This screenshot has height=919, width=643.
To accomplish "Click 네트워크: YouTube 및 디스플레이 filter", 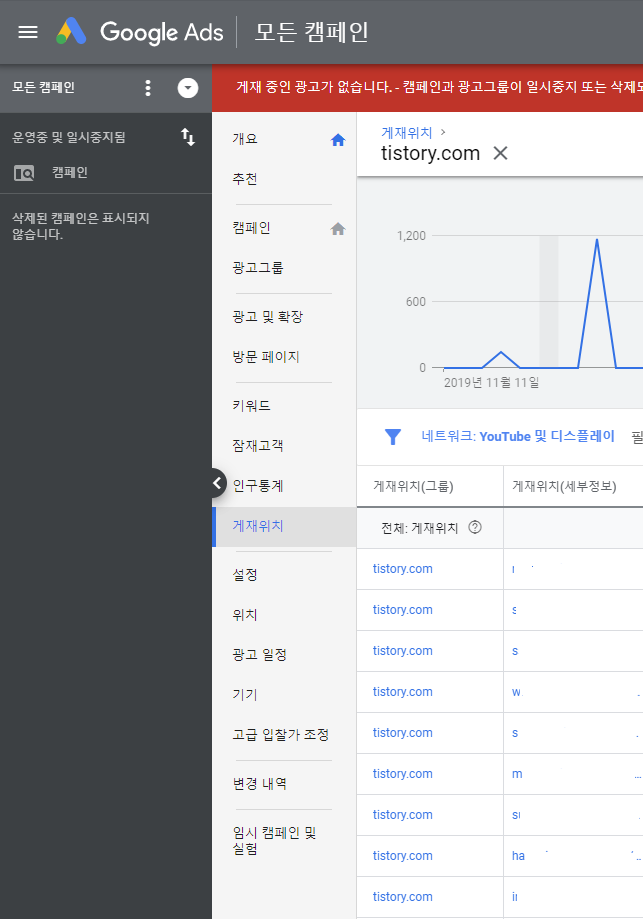I will pyautogui.click(x=518, y=437).
